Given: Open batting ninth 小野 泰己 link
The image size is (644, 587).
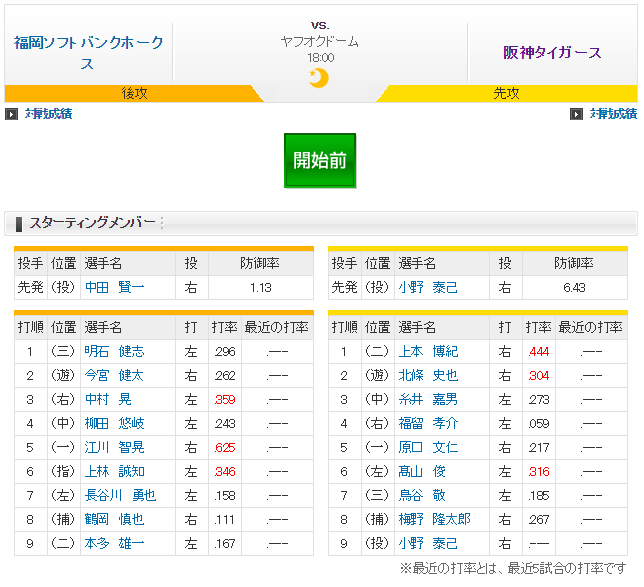Looking at the screenshot, I should tap(428, 543).
